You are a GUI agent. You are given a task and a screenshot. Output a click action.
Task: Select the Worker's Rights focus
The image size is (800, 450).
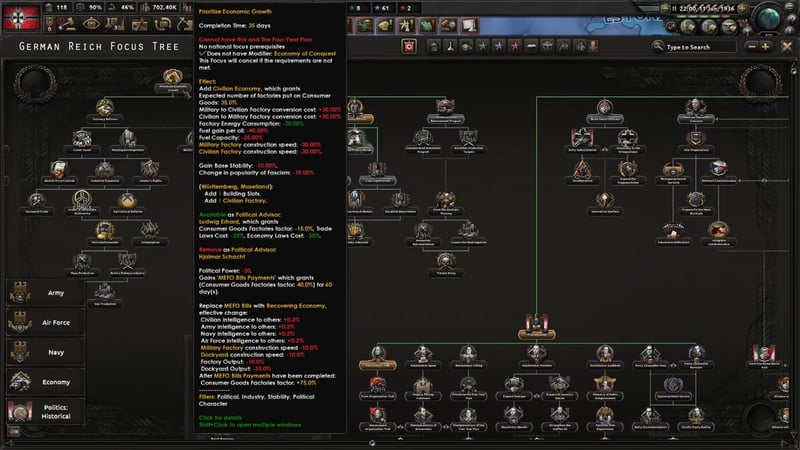[150, 172]
